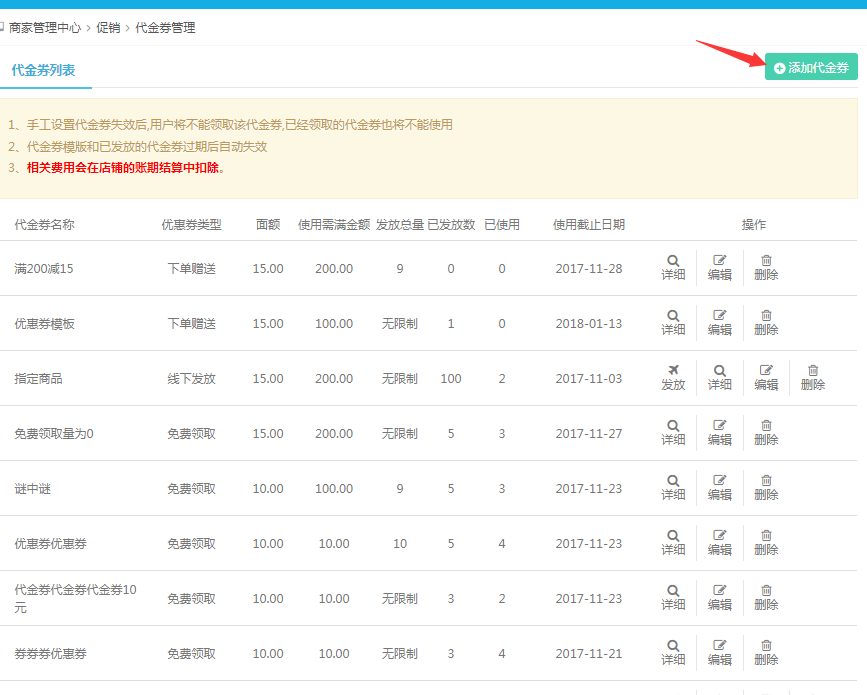View details of 免费领取量为0 voucher
Screen dimensions: 867x695
[x=673, y=432]
